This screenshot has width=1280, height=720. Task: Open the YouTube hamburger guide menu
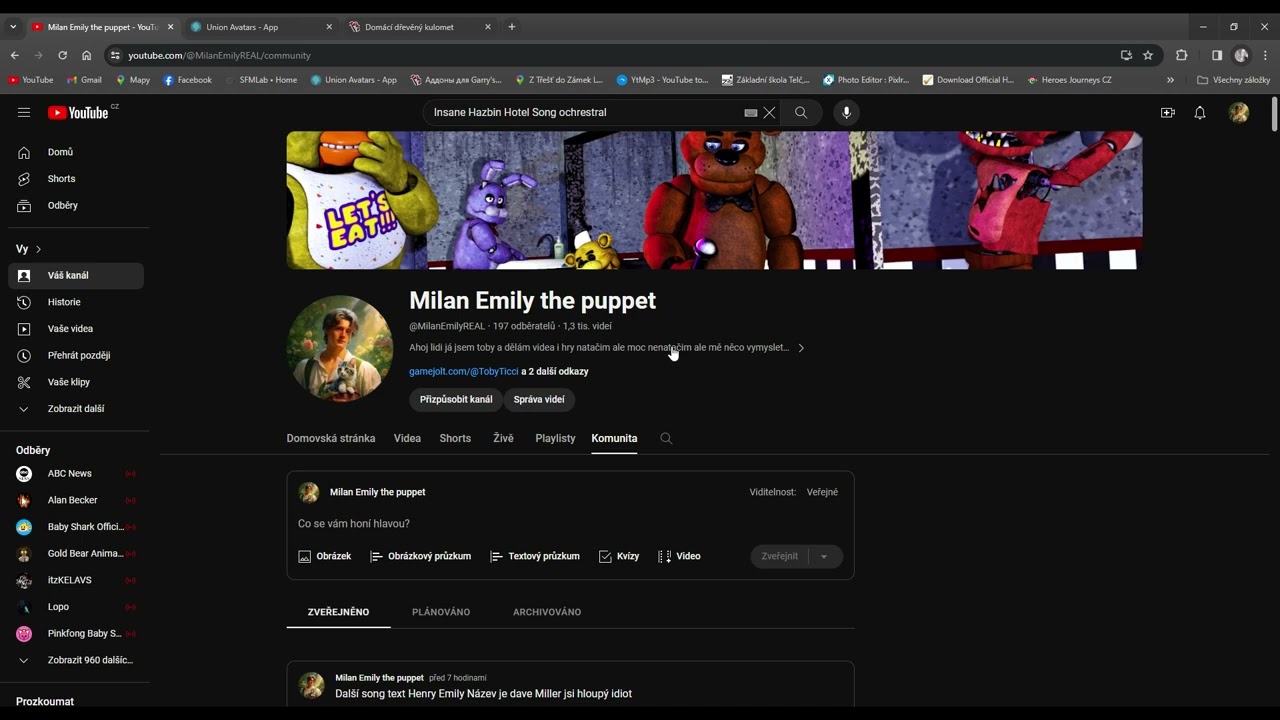tap(24, 113)
